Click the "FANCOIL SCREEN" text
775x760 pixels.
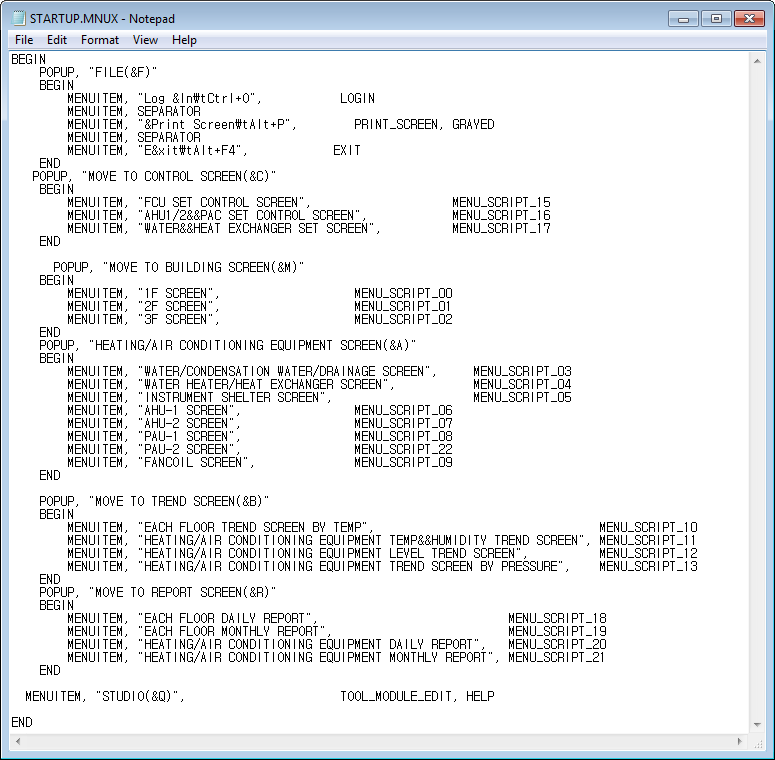[193, 463]
